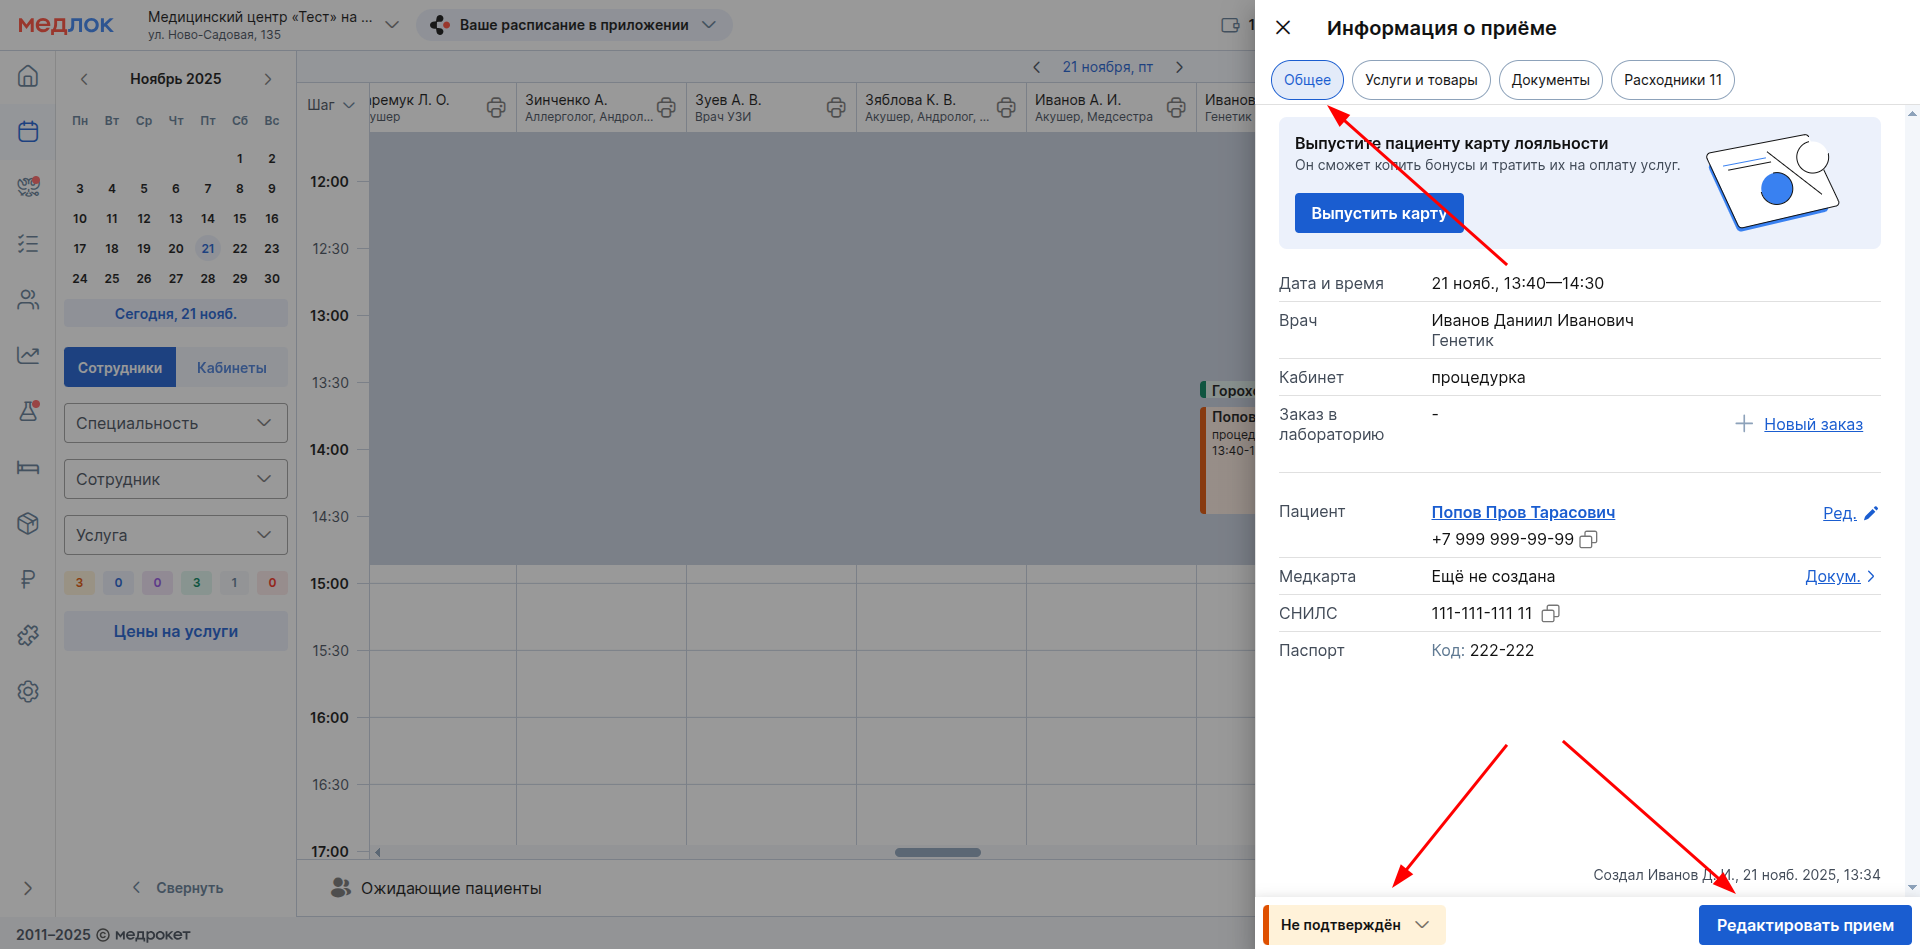Image resolution: width=1920 pixels, height=949 pixels.
Task: Click print icon next to Зинченко А.
Action: (x=666, y=107)
